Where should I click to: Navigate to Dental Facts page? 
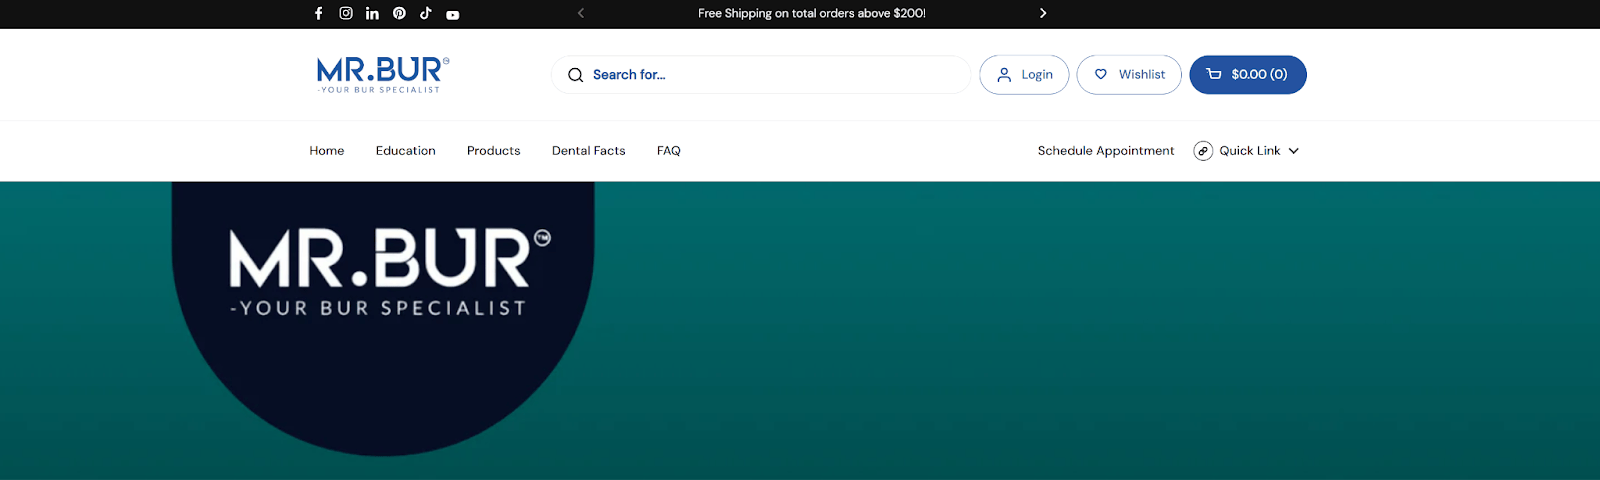pos(588,151)
